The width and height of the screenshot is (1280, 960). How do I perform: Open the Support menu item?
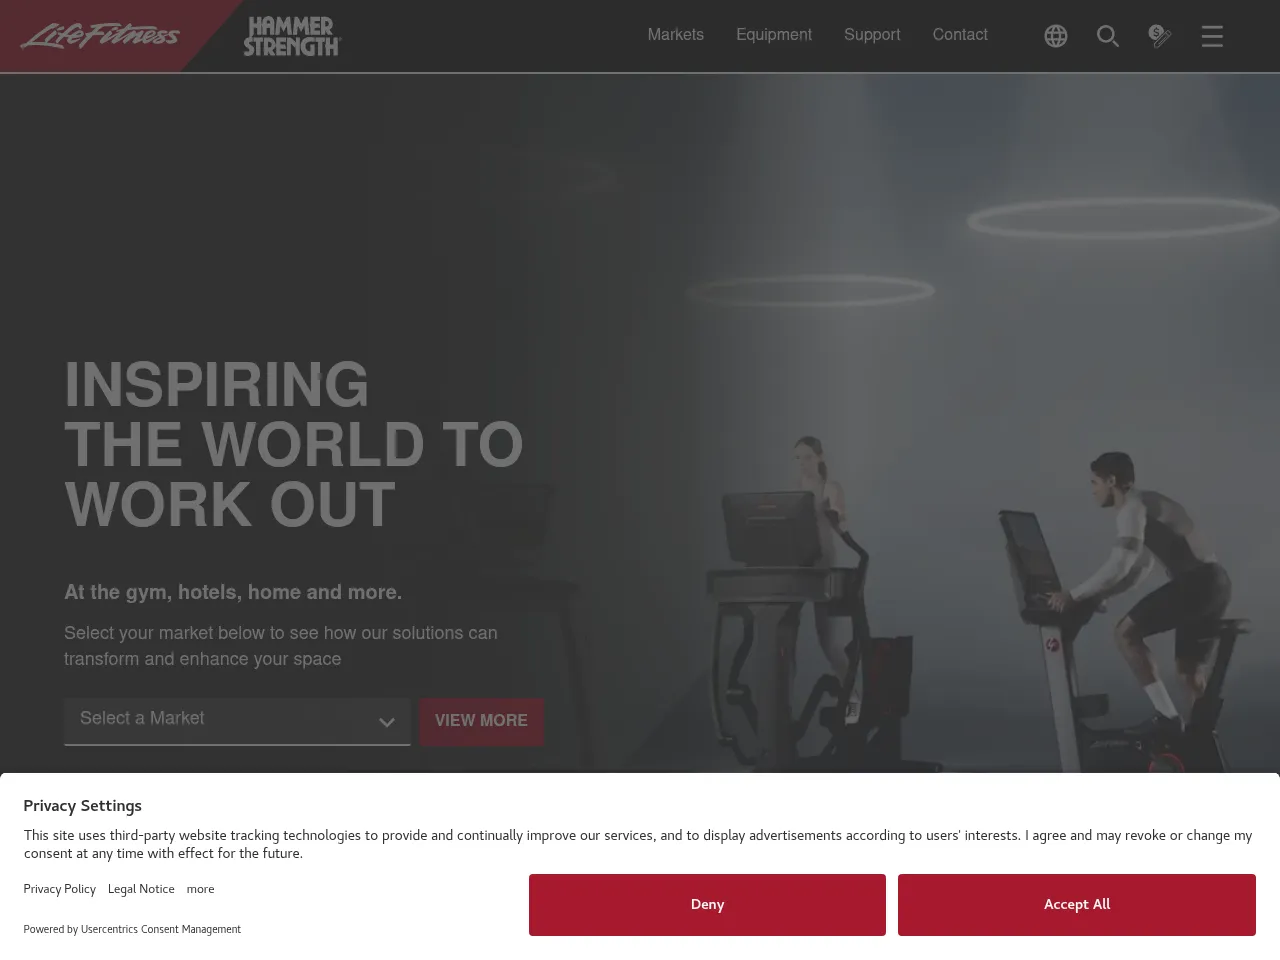coord(872,35)
